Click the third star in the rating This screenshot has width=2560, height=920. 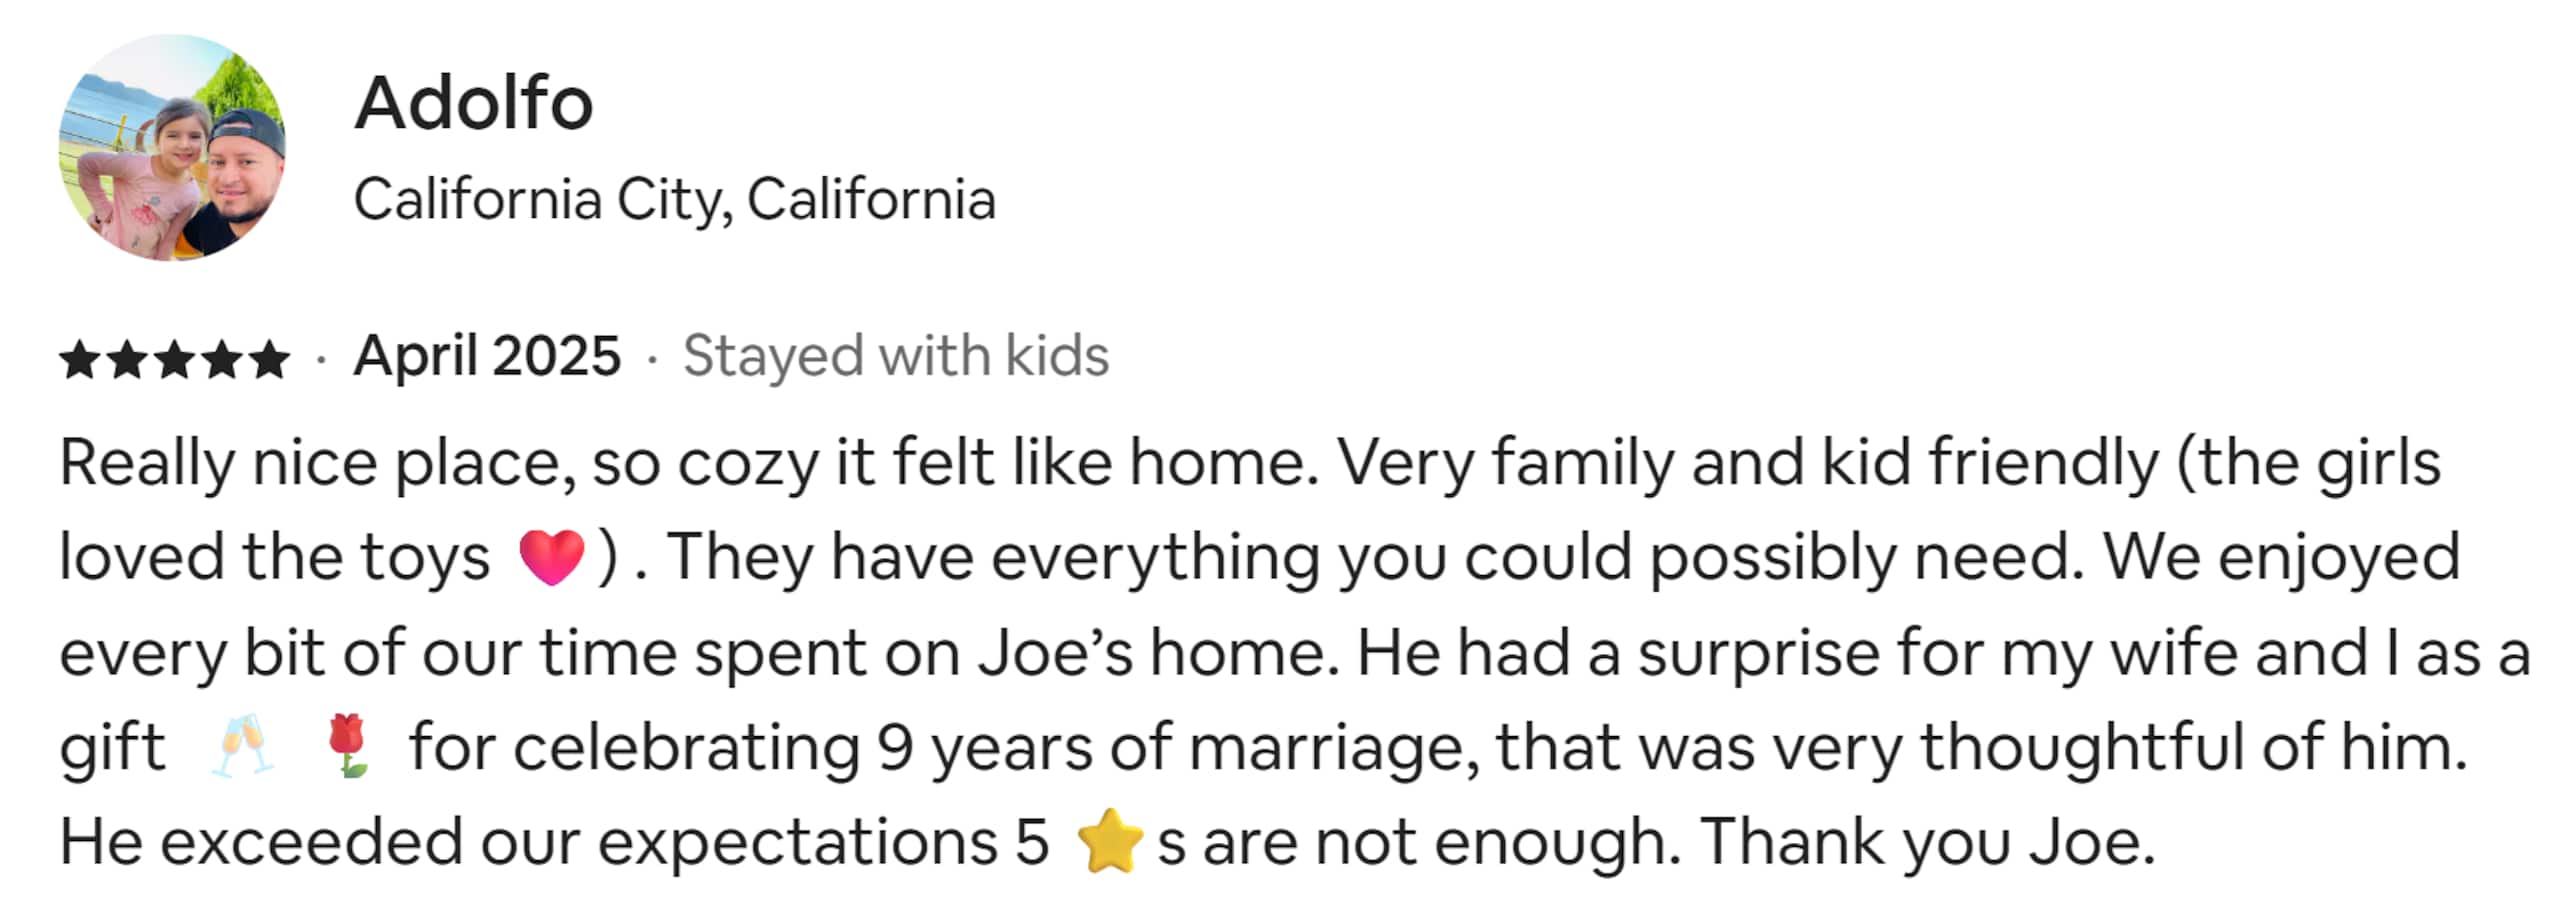point(174,360)
